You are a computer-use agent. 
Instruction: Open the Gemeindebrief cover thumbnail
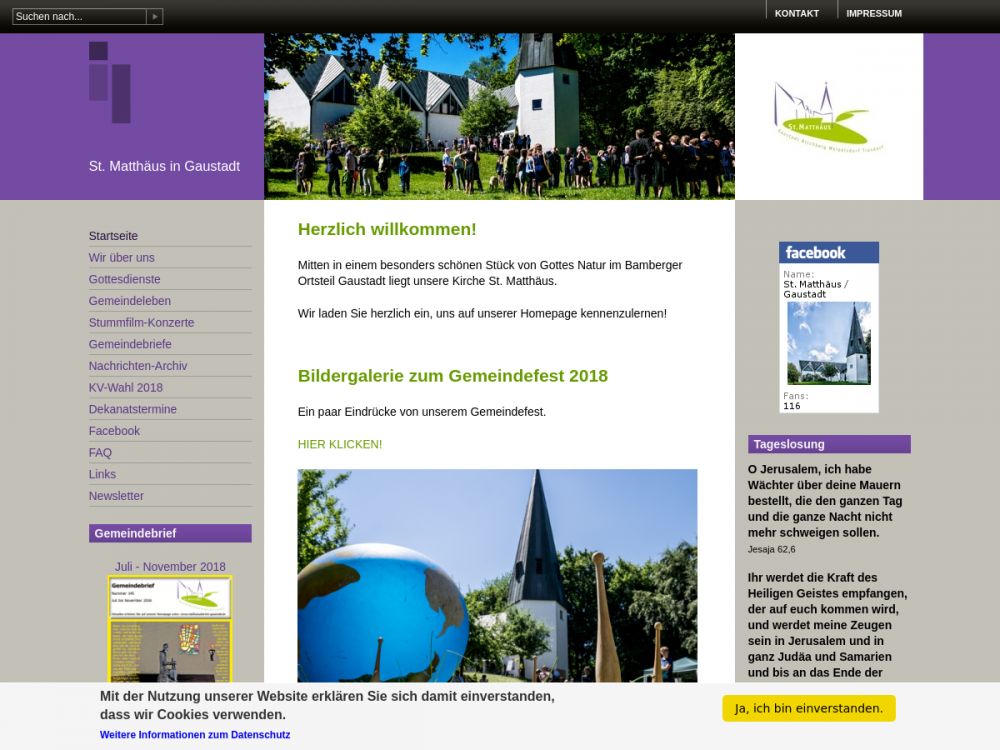point(170,628)
